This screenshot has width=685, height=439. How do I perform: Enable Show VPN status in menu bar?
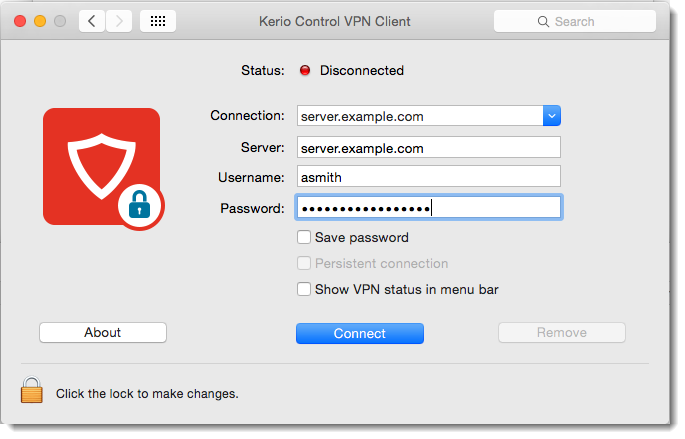[304, 289]
